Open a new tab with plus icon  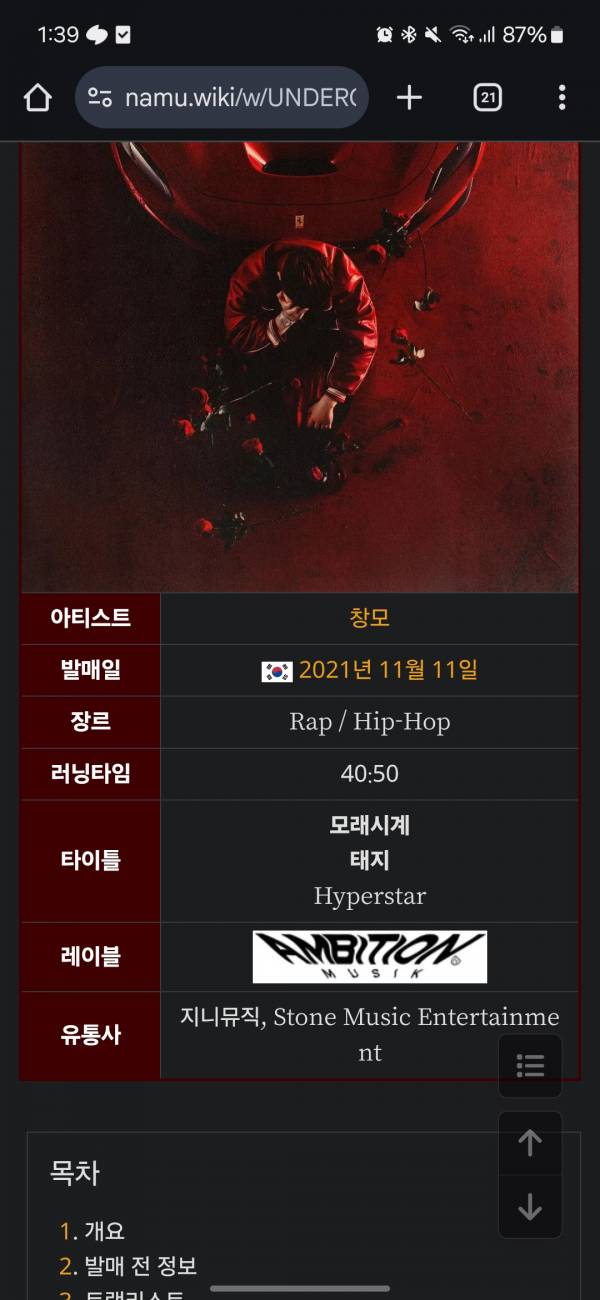coord(409,97)
